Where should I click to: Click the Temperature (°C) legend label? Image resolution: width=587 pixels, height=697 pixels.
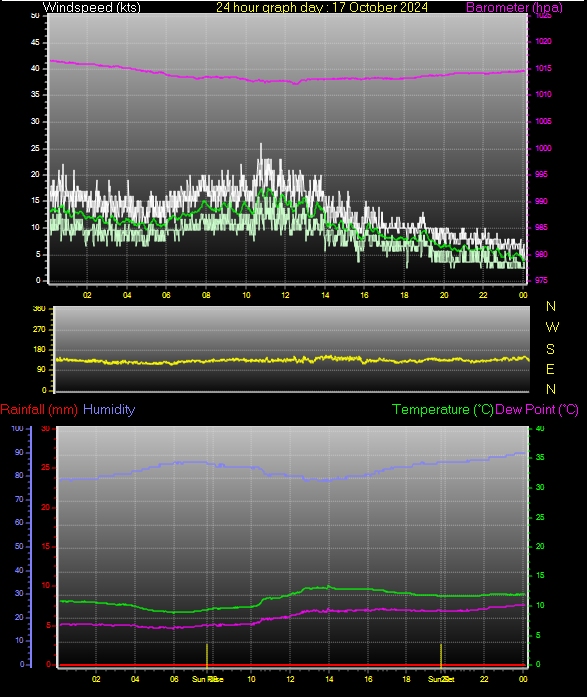click(x=443, y=409)
